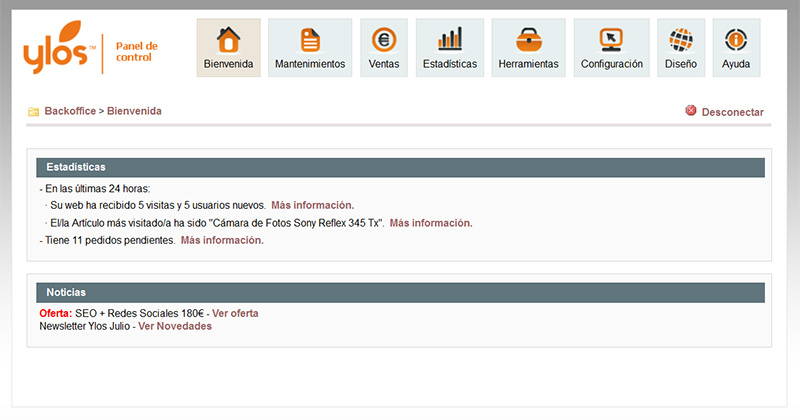800x420 pixels.
Task: Click the Ver oferta link
Action: point(235,313)
